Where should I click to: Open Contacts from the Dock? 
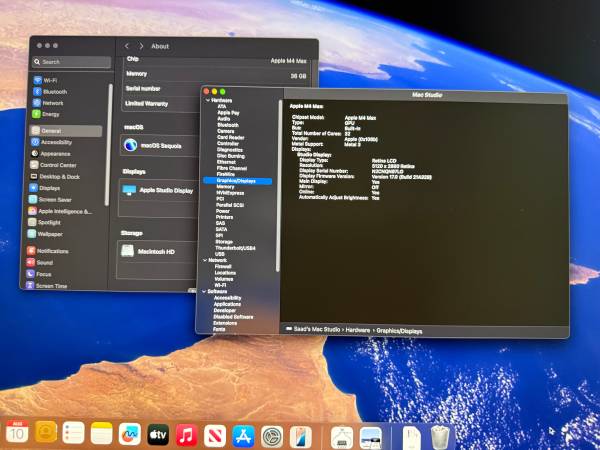[x=46, y=432]
